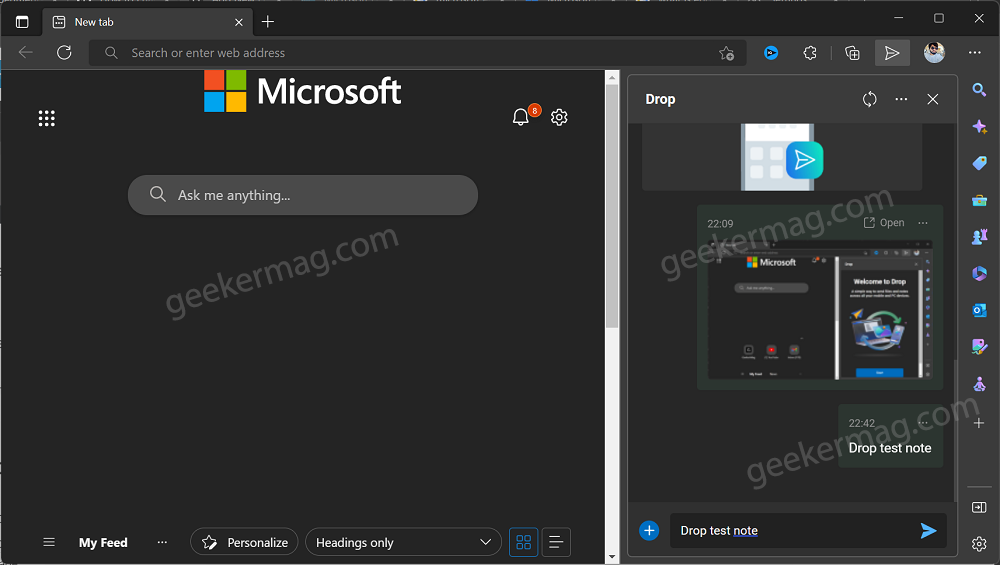
Task: Select the My Feed tab
Action: (103, 543)
